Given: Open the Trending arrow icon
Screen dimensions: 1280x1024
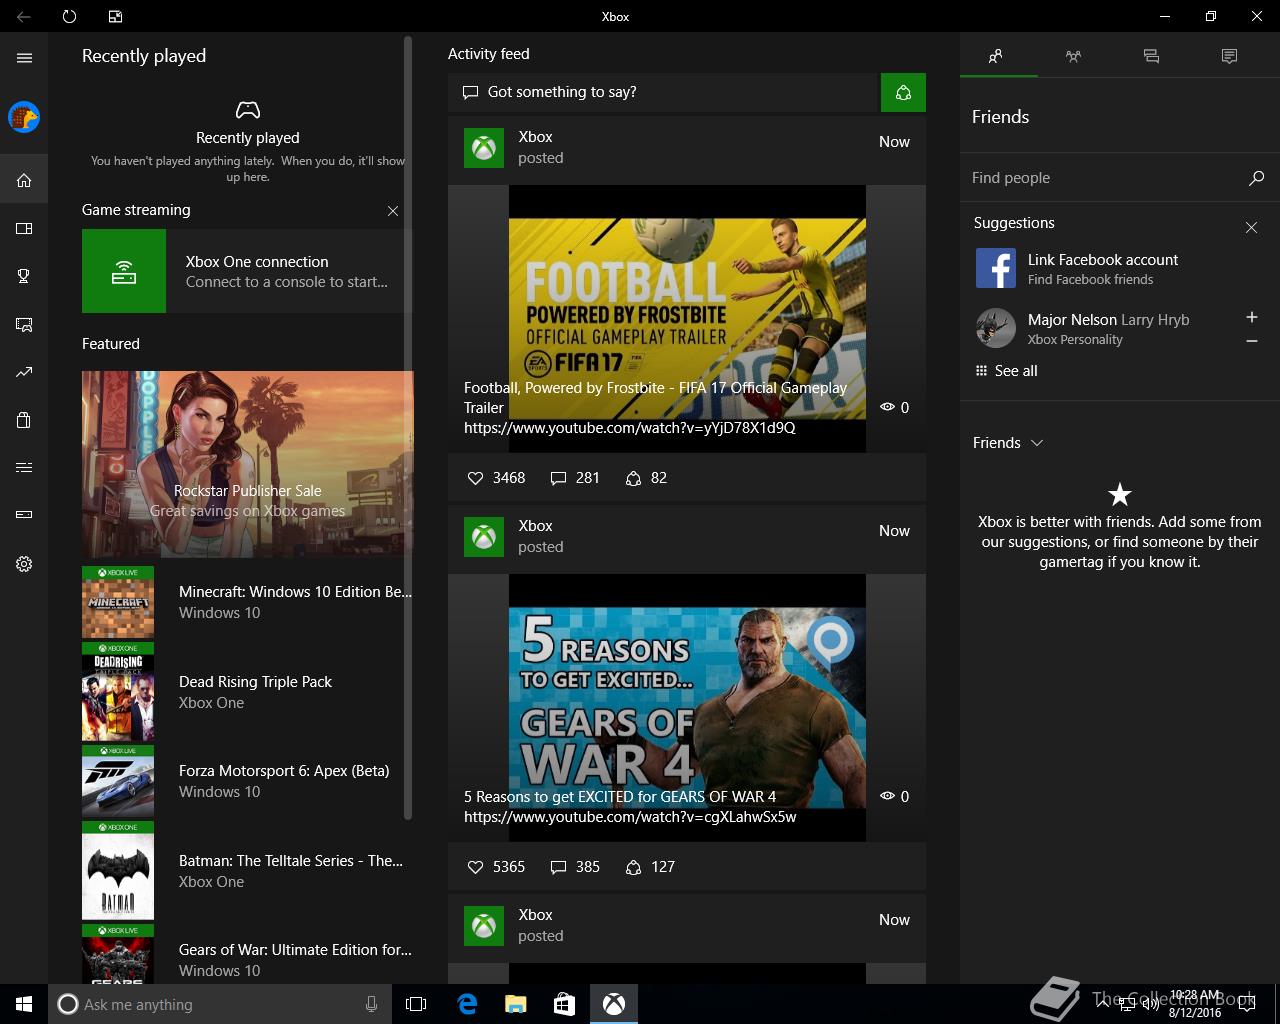Looking at the screenshot, I should pyautogui.click(x=24, y=372).
